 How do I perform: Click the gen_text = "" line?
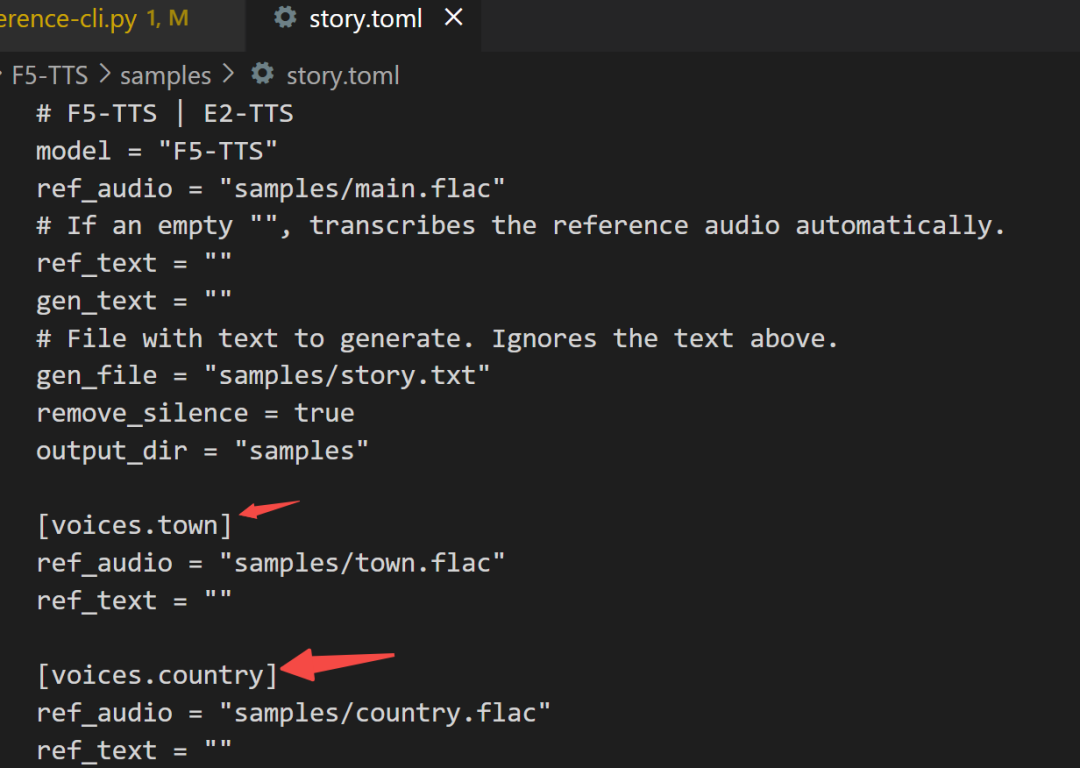pos(134,301)
